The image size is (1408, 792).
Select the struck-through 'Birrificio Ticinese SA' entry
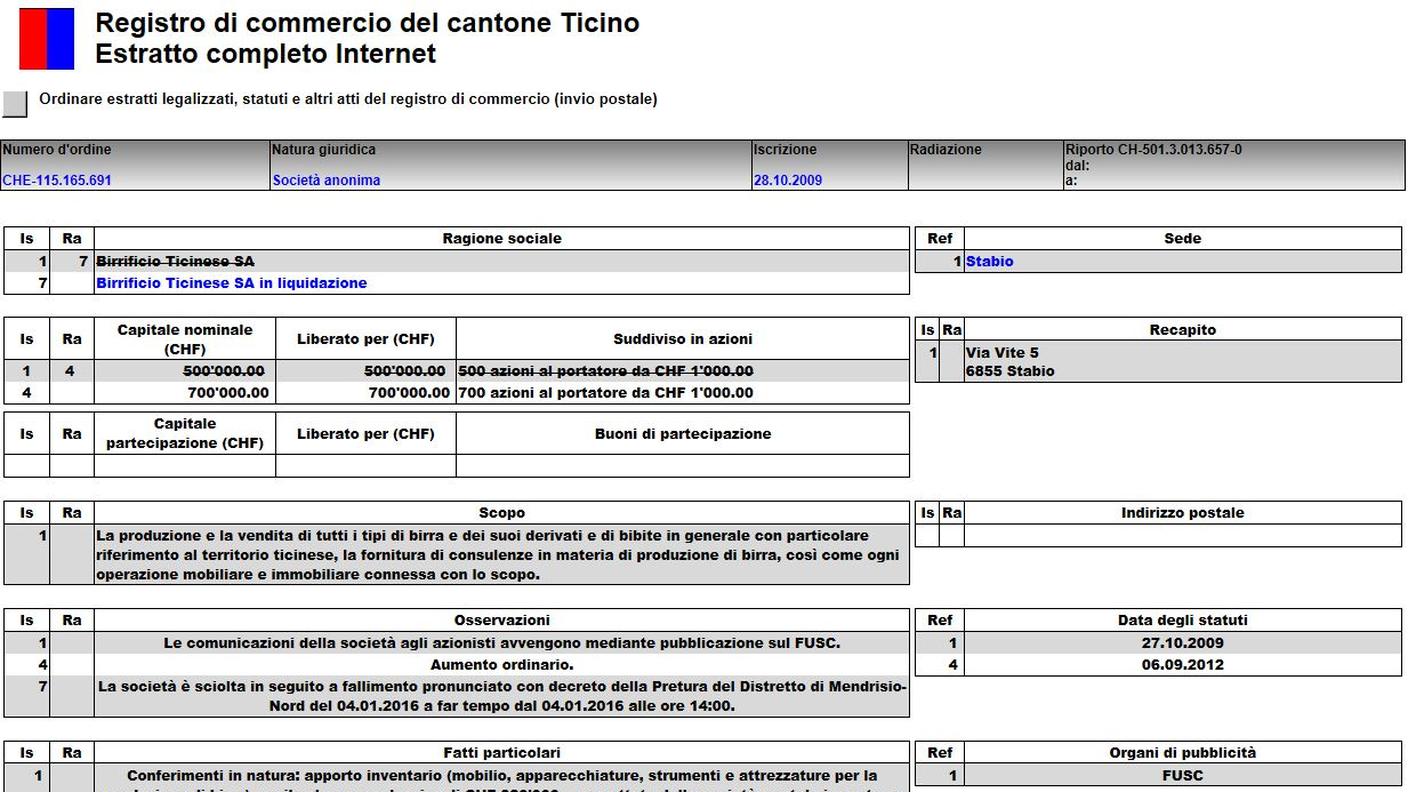click(175, 261)
